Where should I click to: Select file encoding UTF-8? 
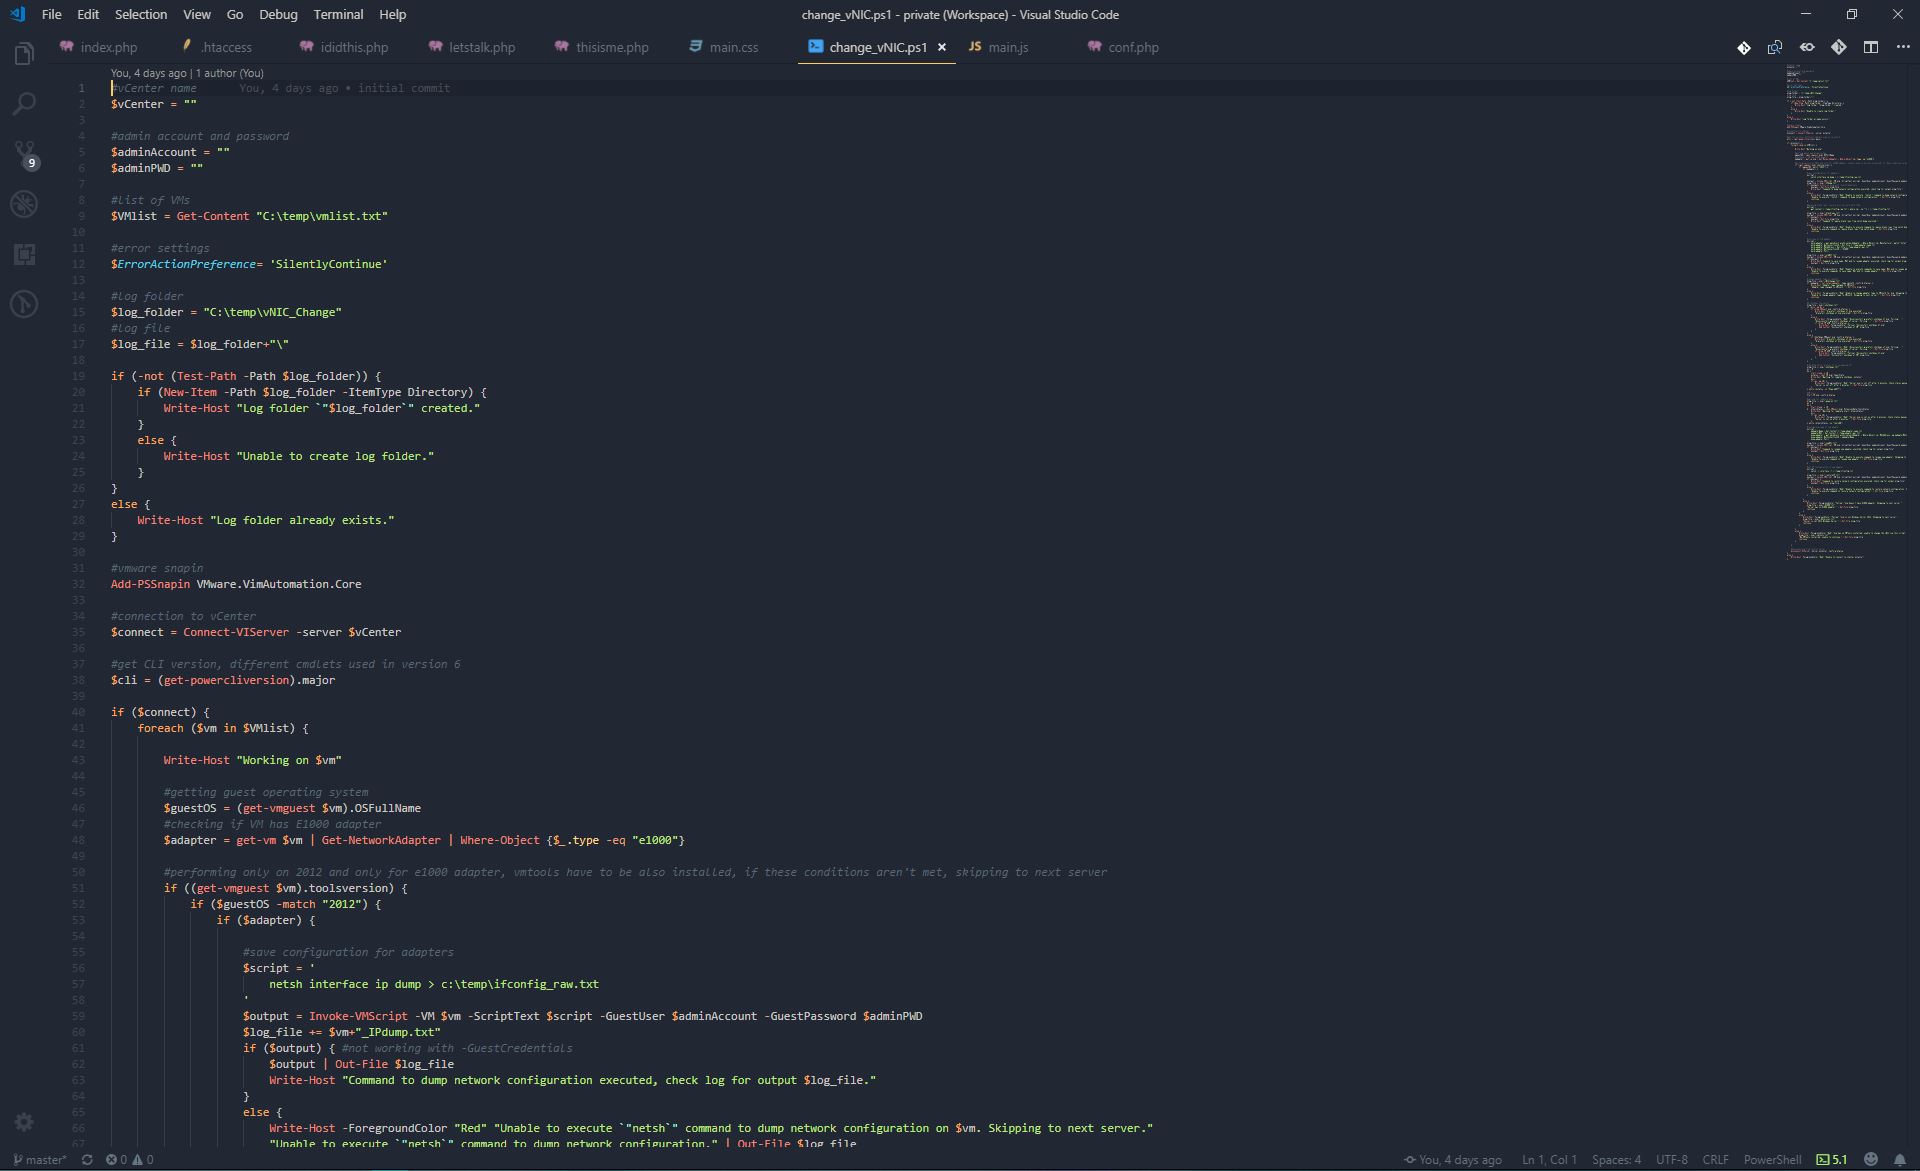pyautogui.click(x=1672, y=1160)
